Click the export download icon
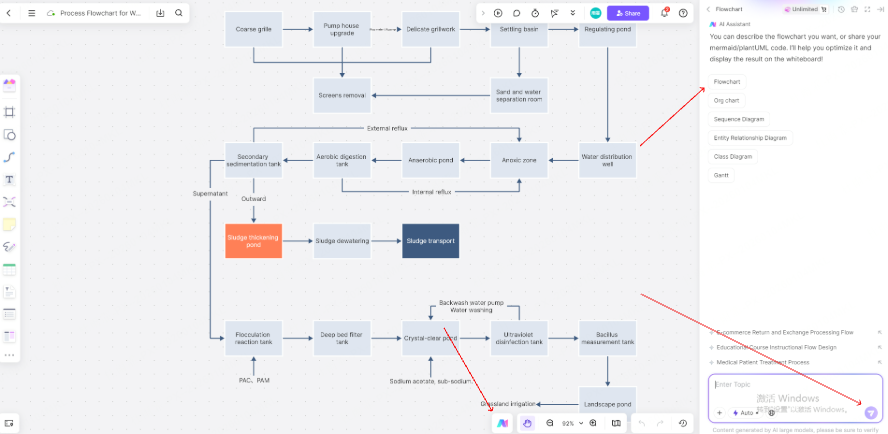888x434 pixels. [161, 13]
